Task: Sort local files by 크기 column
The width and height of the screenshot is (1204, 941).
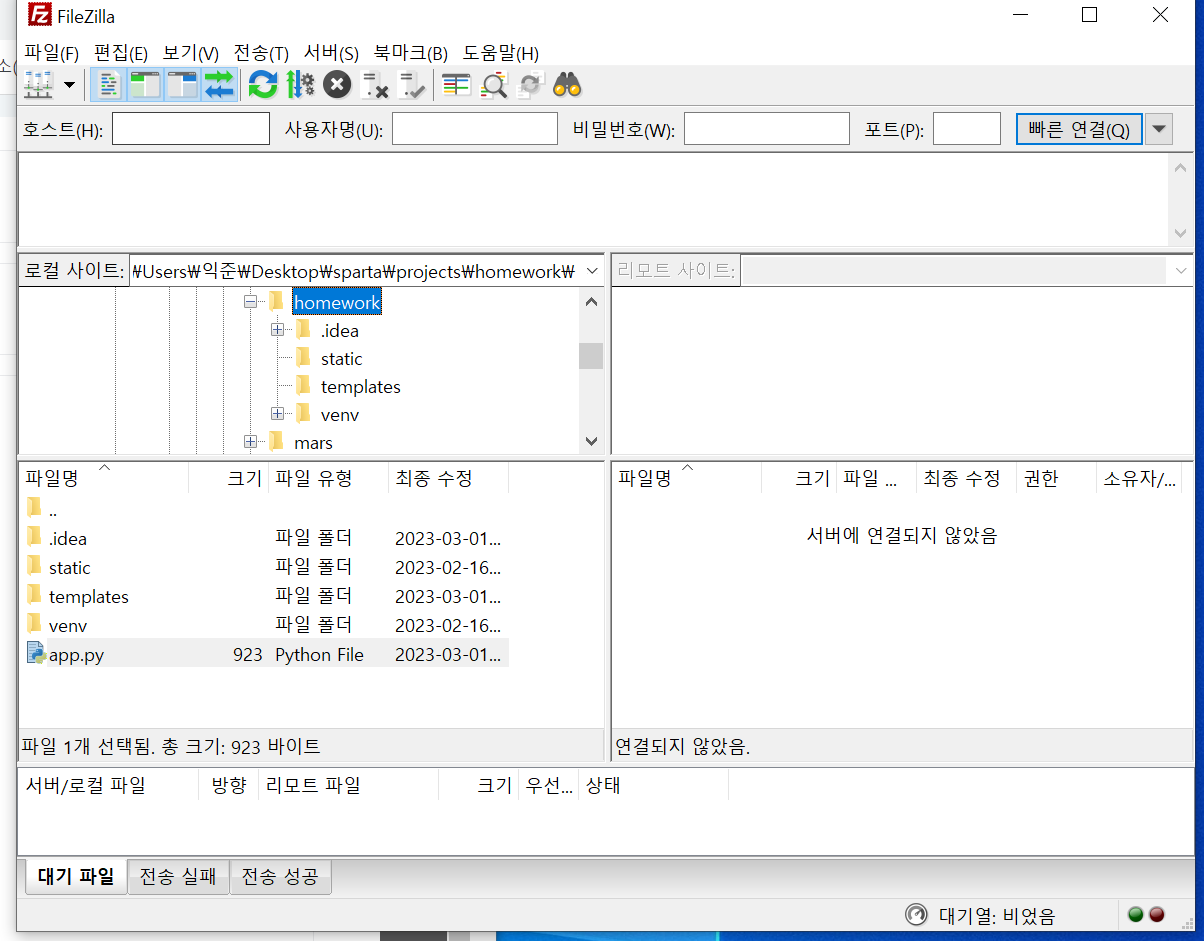Action: click(x=229, y=478)
